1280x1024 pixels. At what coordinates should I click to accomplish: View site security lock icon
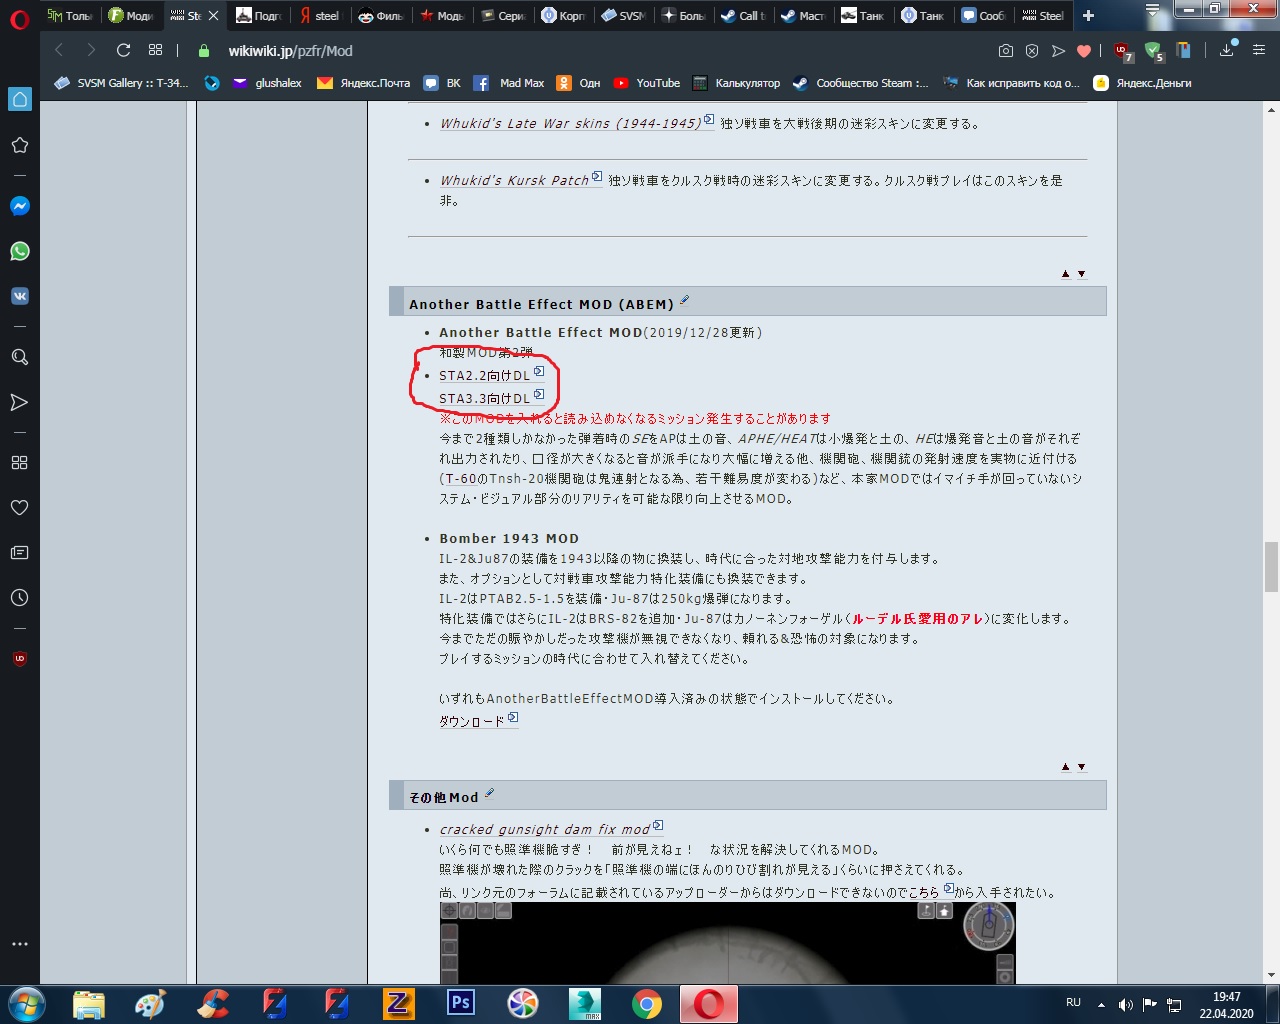(204, 50)
